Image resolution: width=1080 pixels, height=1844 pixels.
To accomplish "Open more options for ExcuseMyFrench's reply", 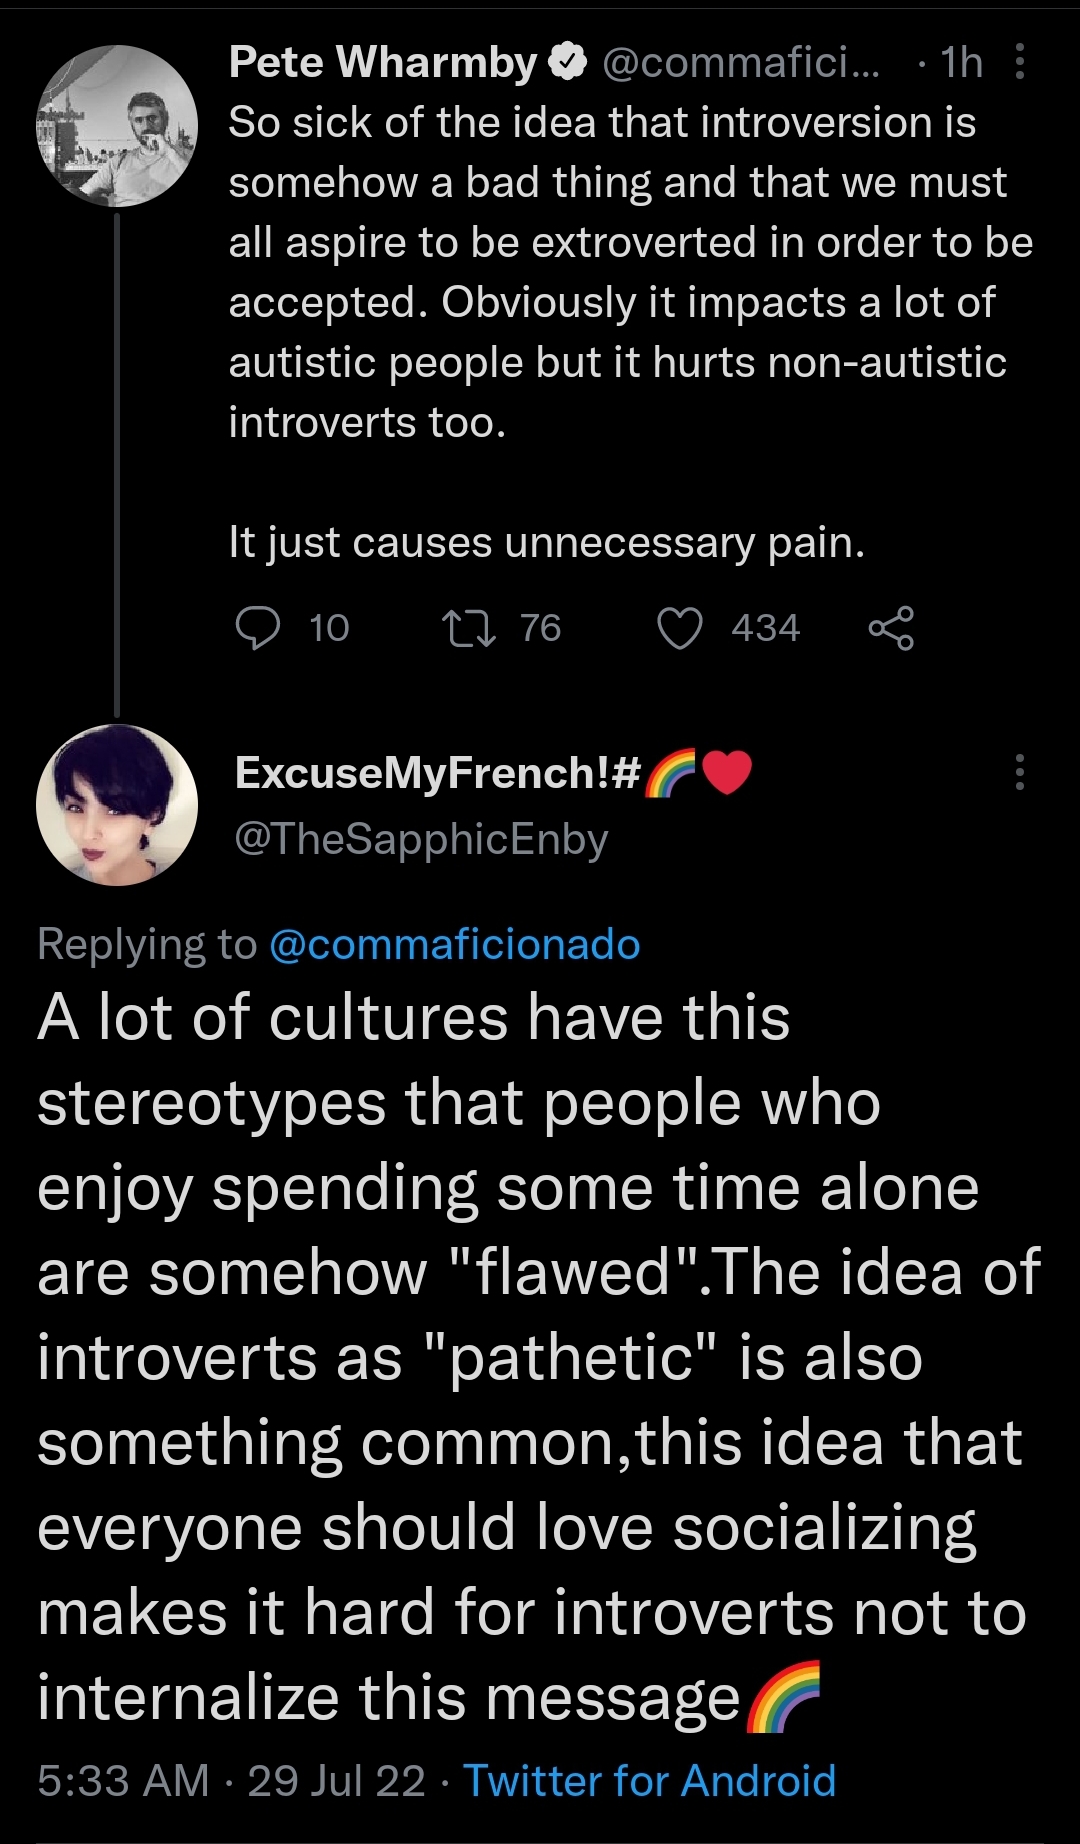I will [x=1019, y=773].
